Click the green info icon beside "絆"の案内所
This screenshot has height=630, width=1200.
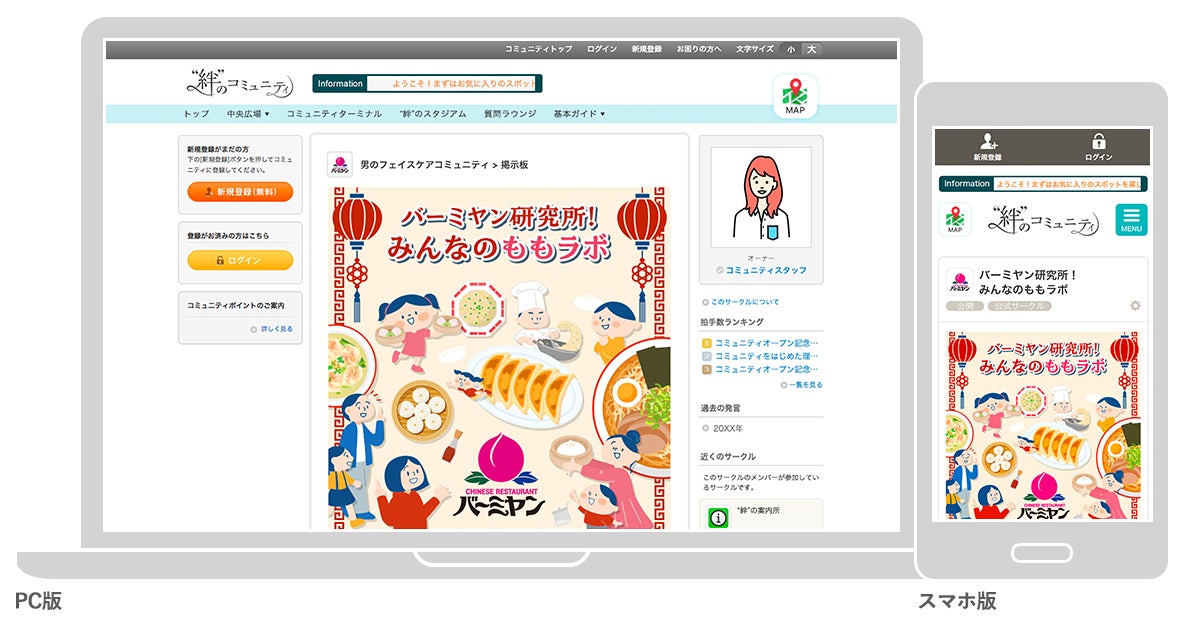click(x=718, y=518)
